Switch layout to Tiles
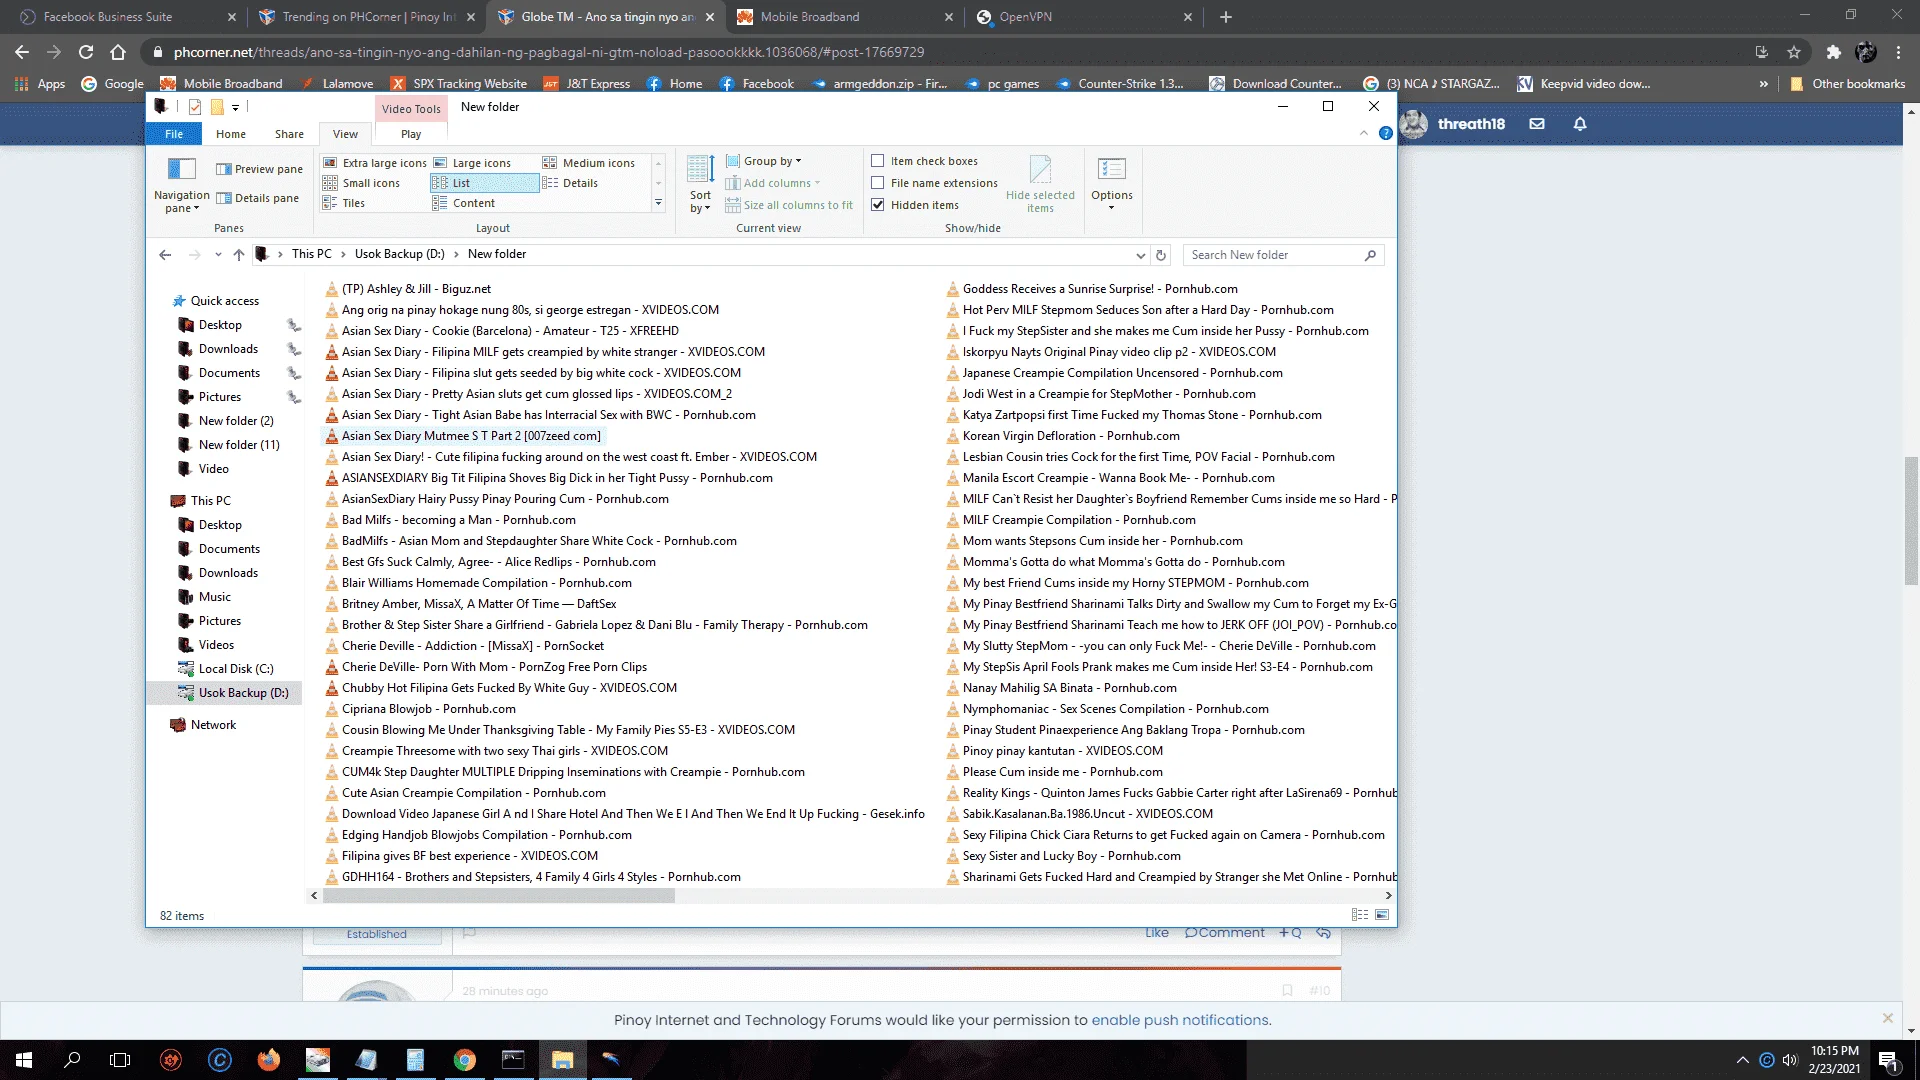The height and width of the screenshot is (1080, 1920). pyautogui.click(x=344, y=203)
